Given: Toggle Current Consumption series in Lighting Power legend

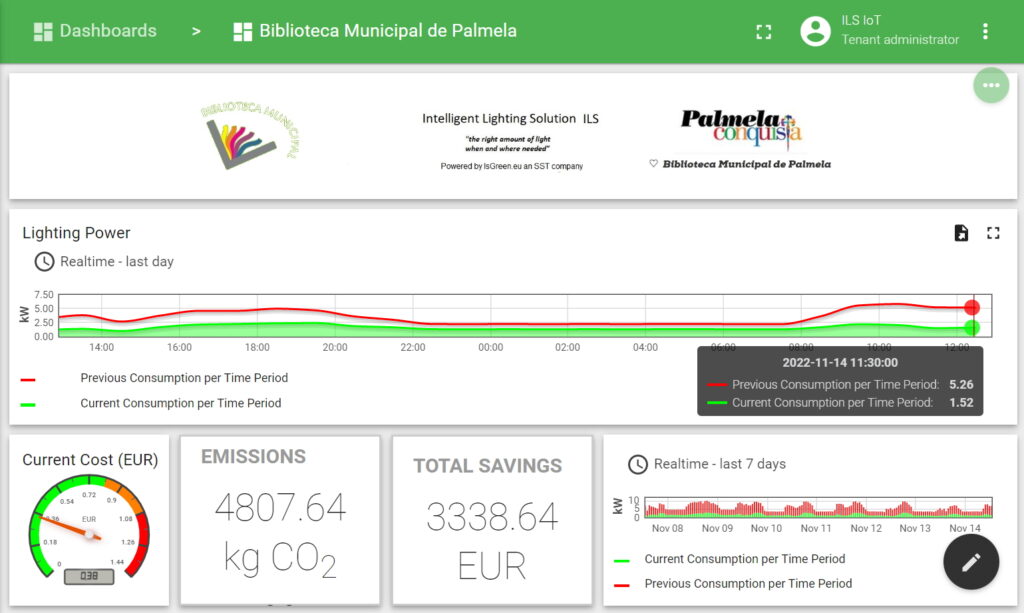Looking at the screenshot, I should pyautogui.click(x=180, y=403).
